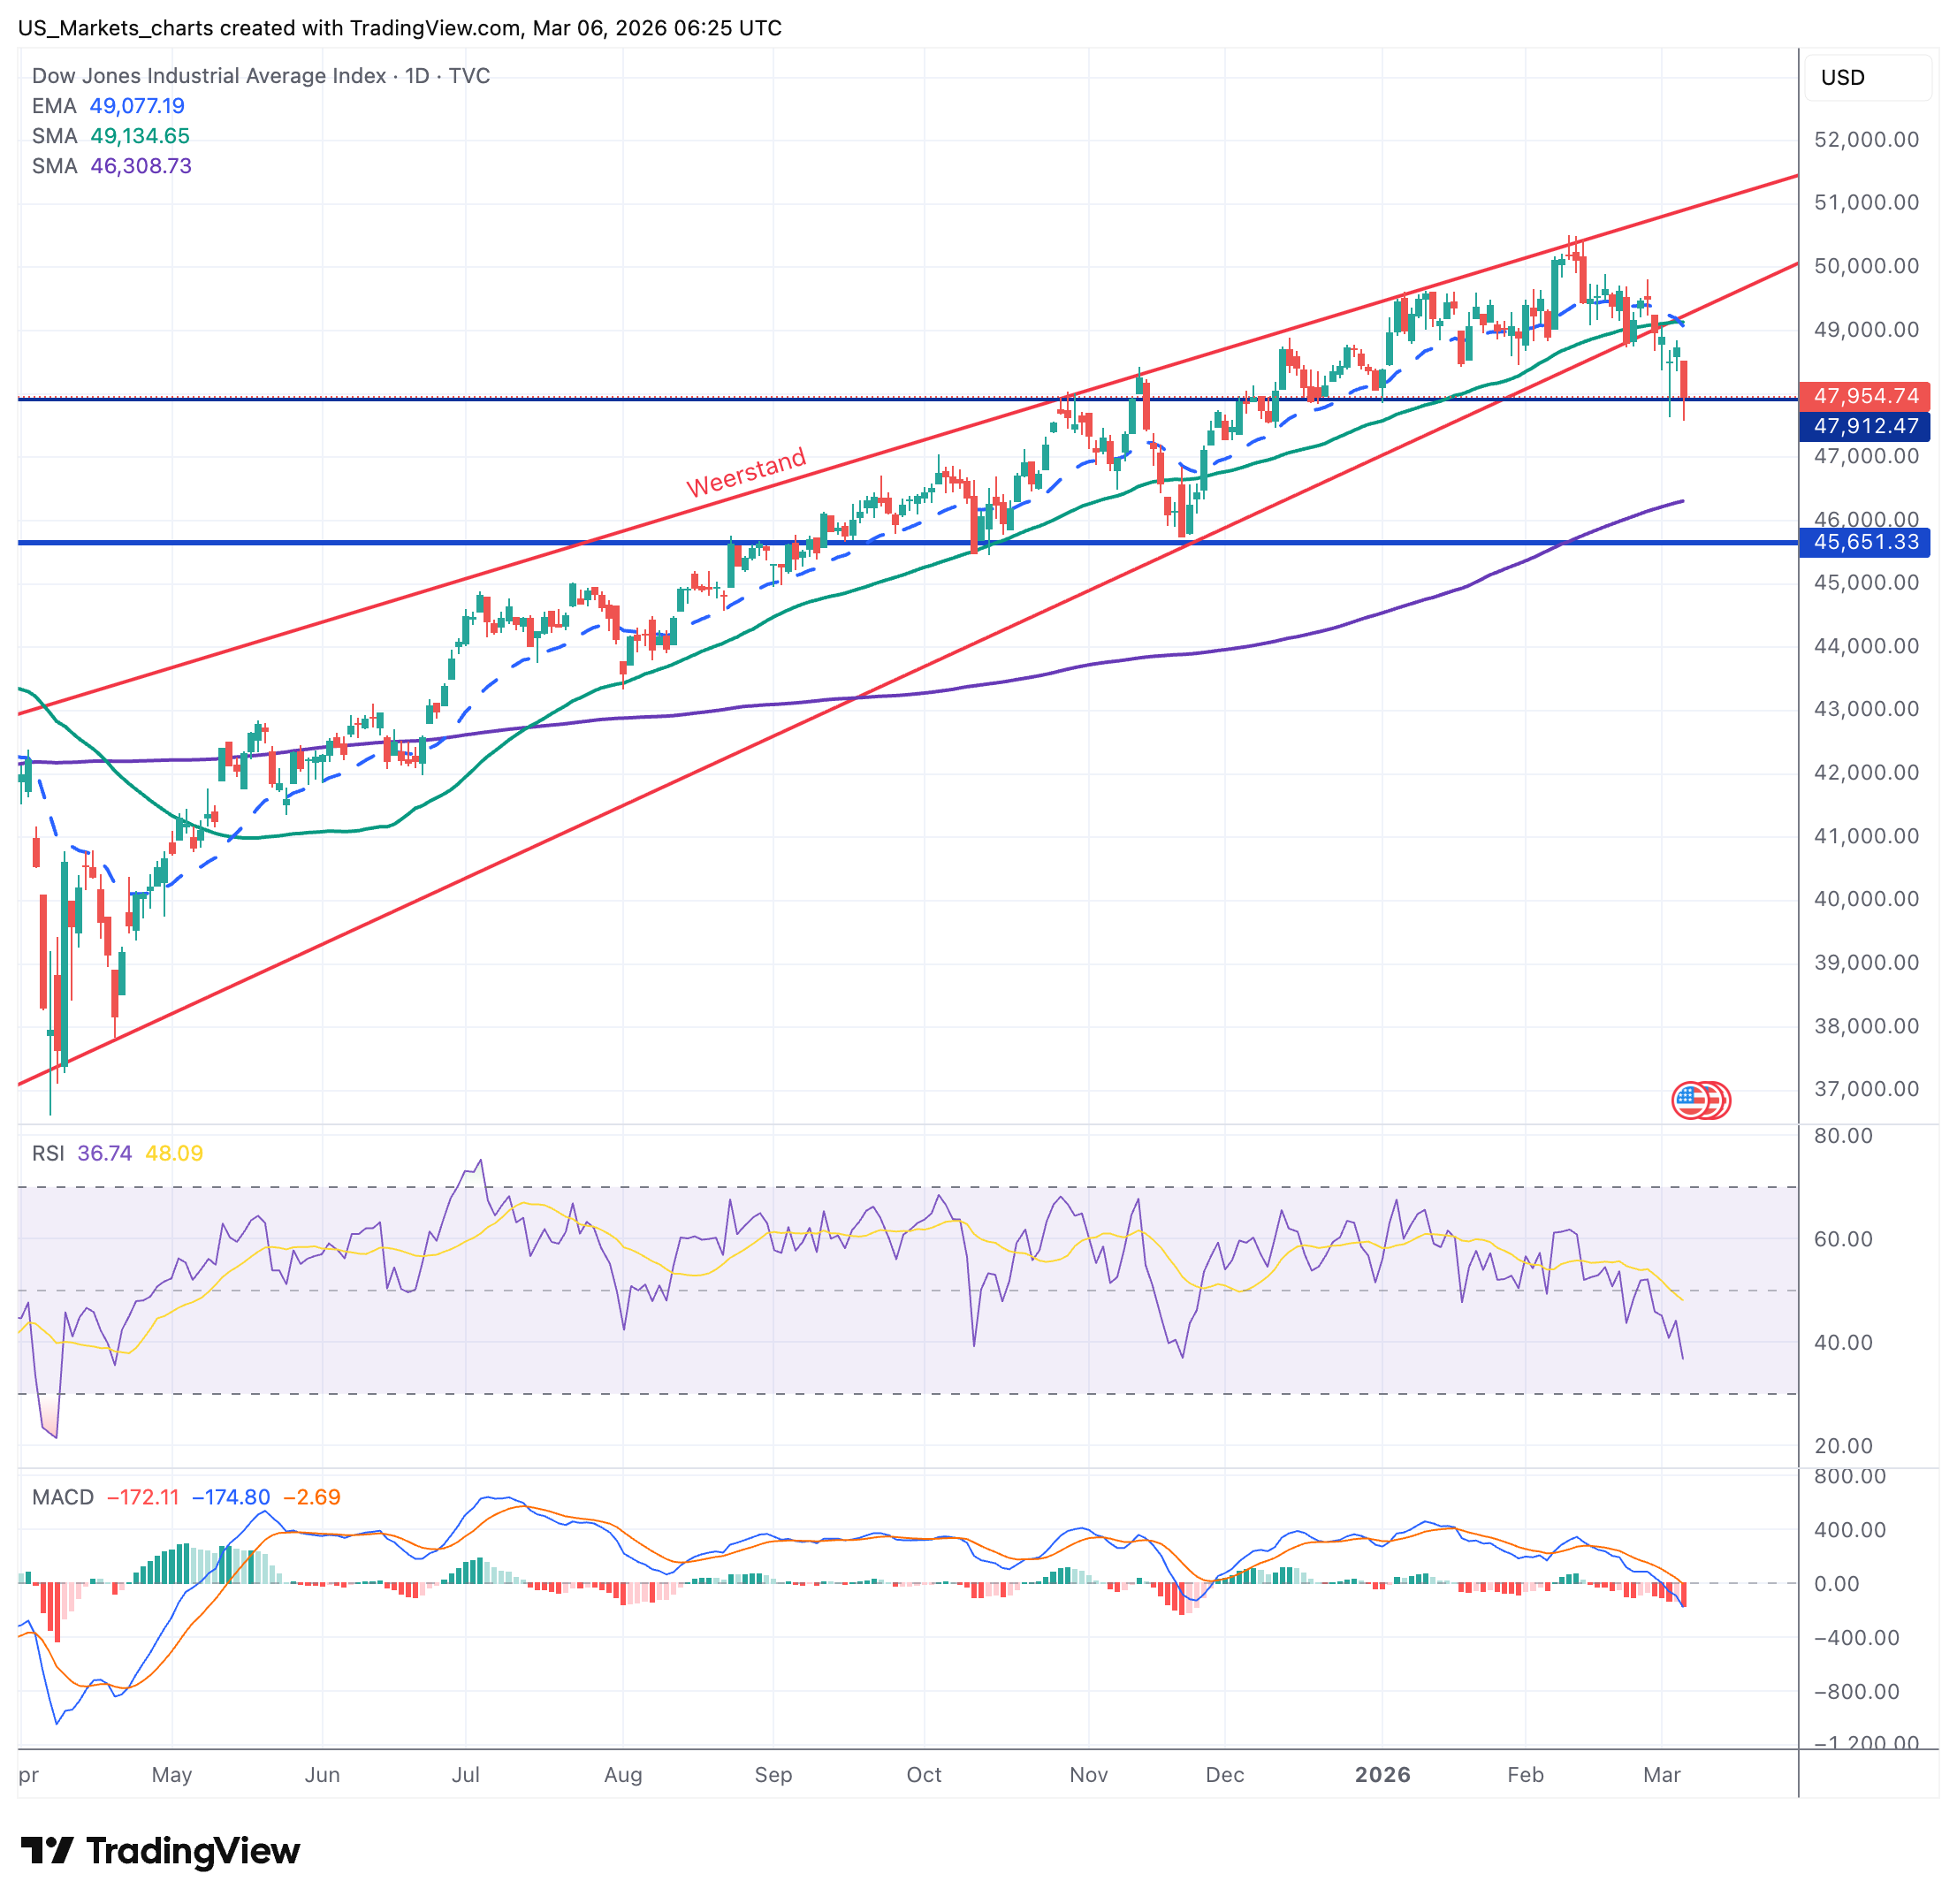This screenshot has width=1957, height=1904.
Task: Click the green SMA 49,134.65 indicator legend
Action: (110, 136)
